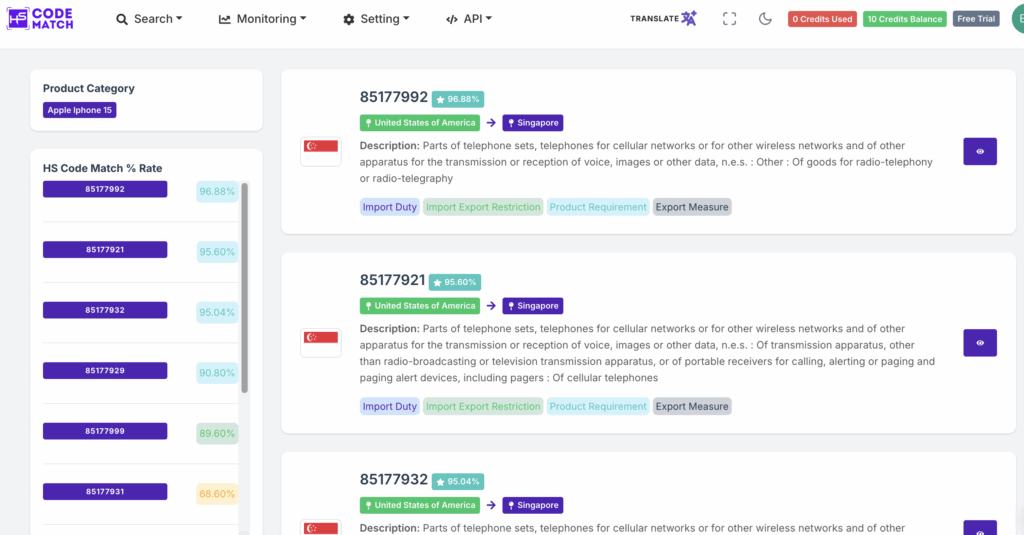Click the 96.88% star rating badge
Screen dimensions: 1024x535
458,99
